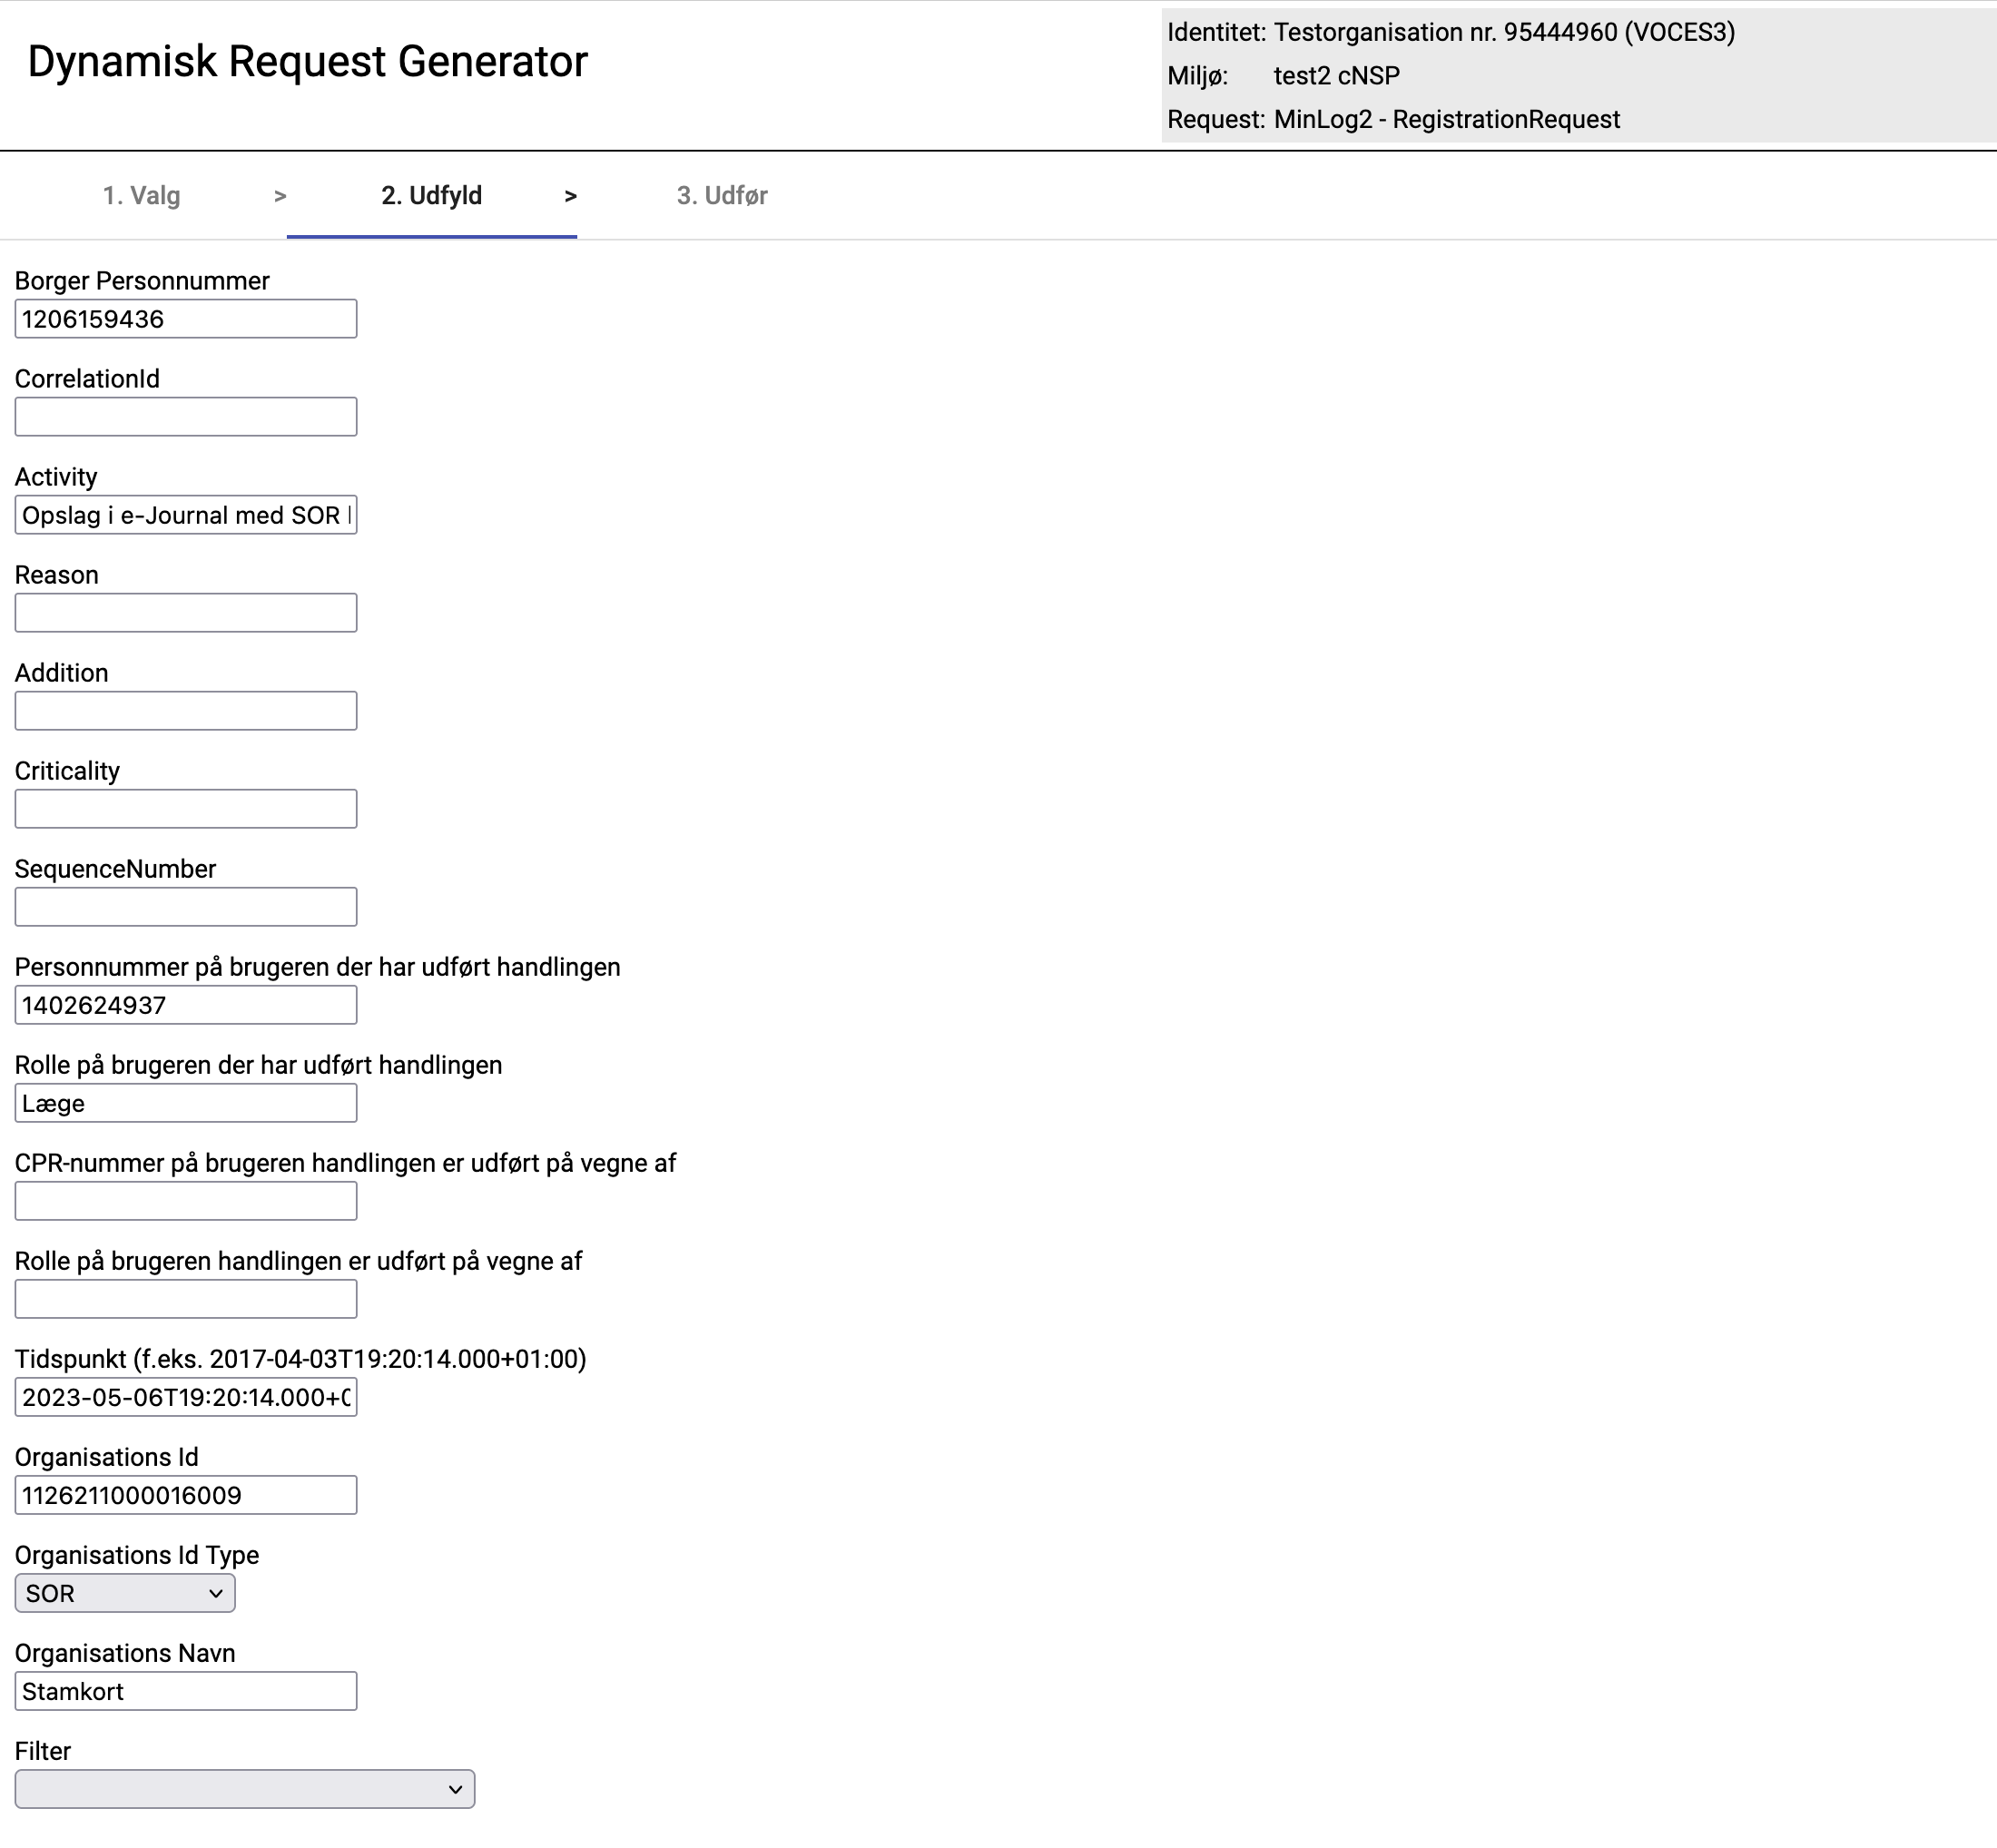
Task: Focus the Criticality input box
Action: (x=186, y=809)
